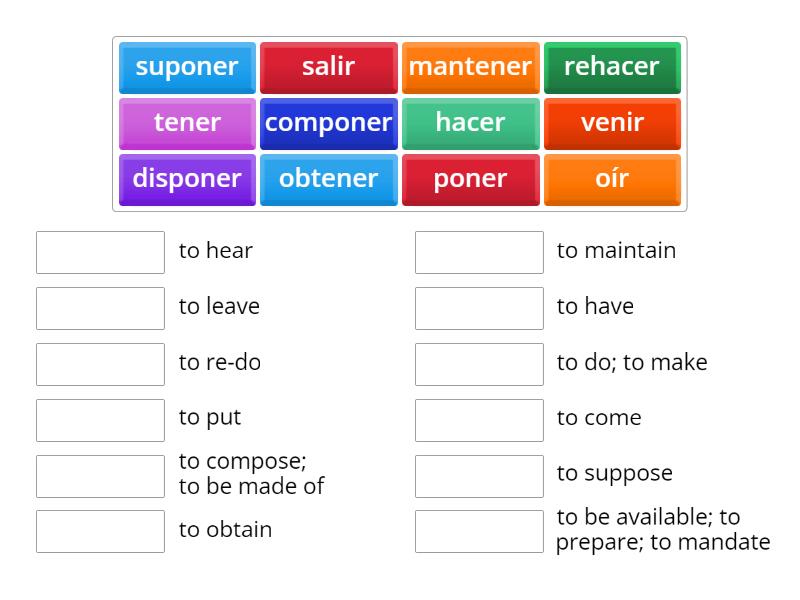Screen dimensions: 800x600
Task: Choose the answer slot for 'to put'
Action: coord(100,420)
